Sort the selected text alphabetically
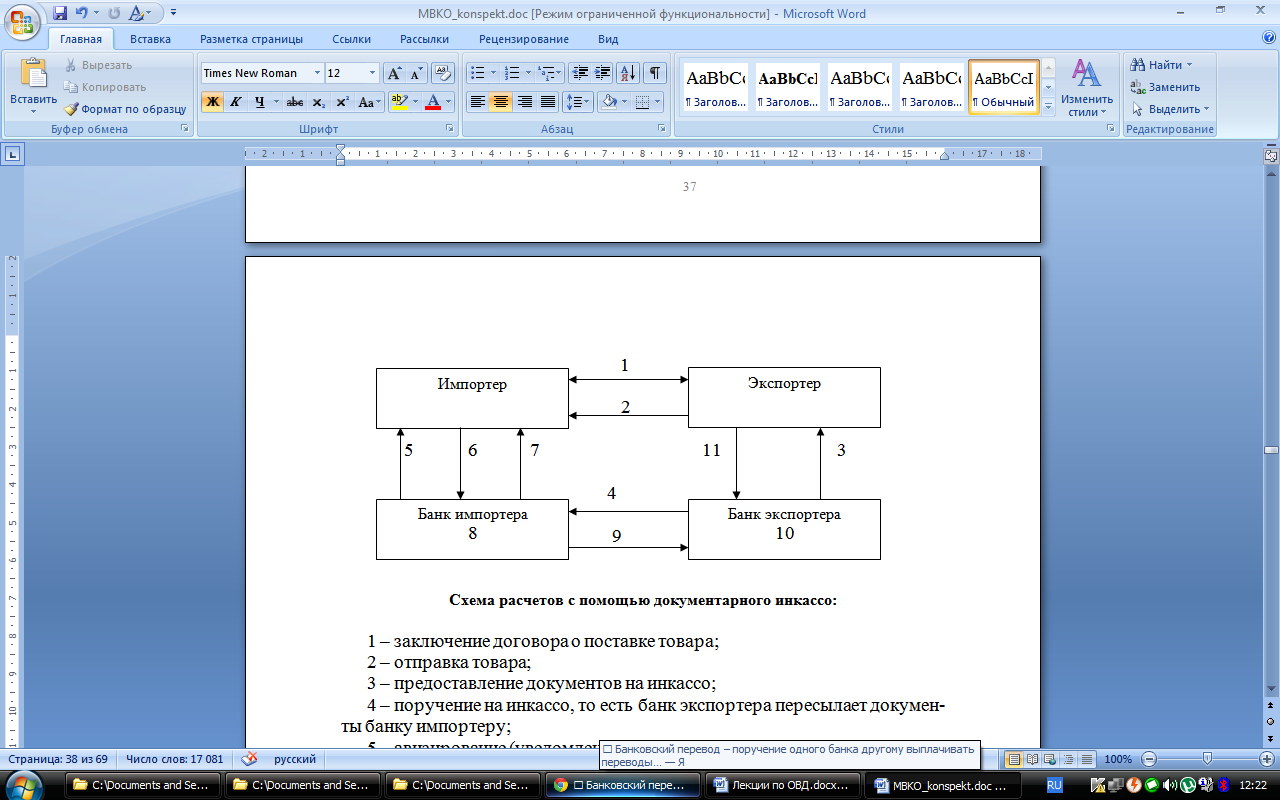1280x800 pixels. (x=628, y=73)
